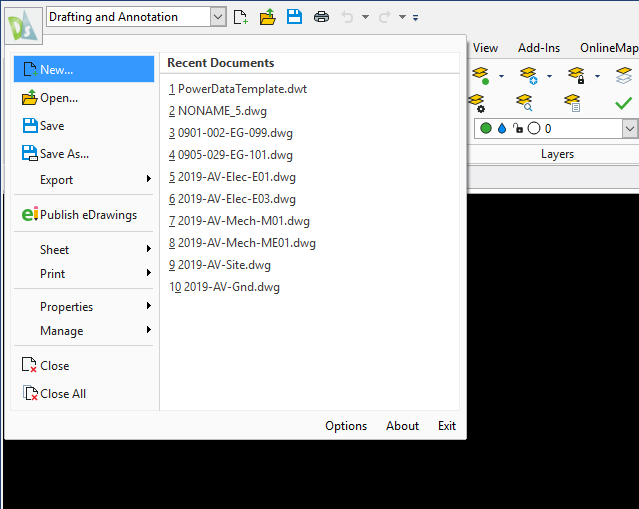Click the New document icon in quick access toolbar
This screenshot has height=509, width=639.
(x=240, y=17)
